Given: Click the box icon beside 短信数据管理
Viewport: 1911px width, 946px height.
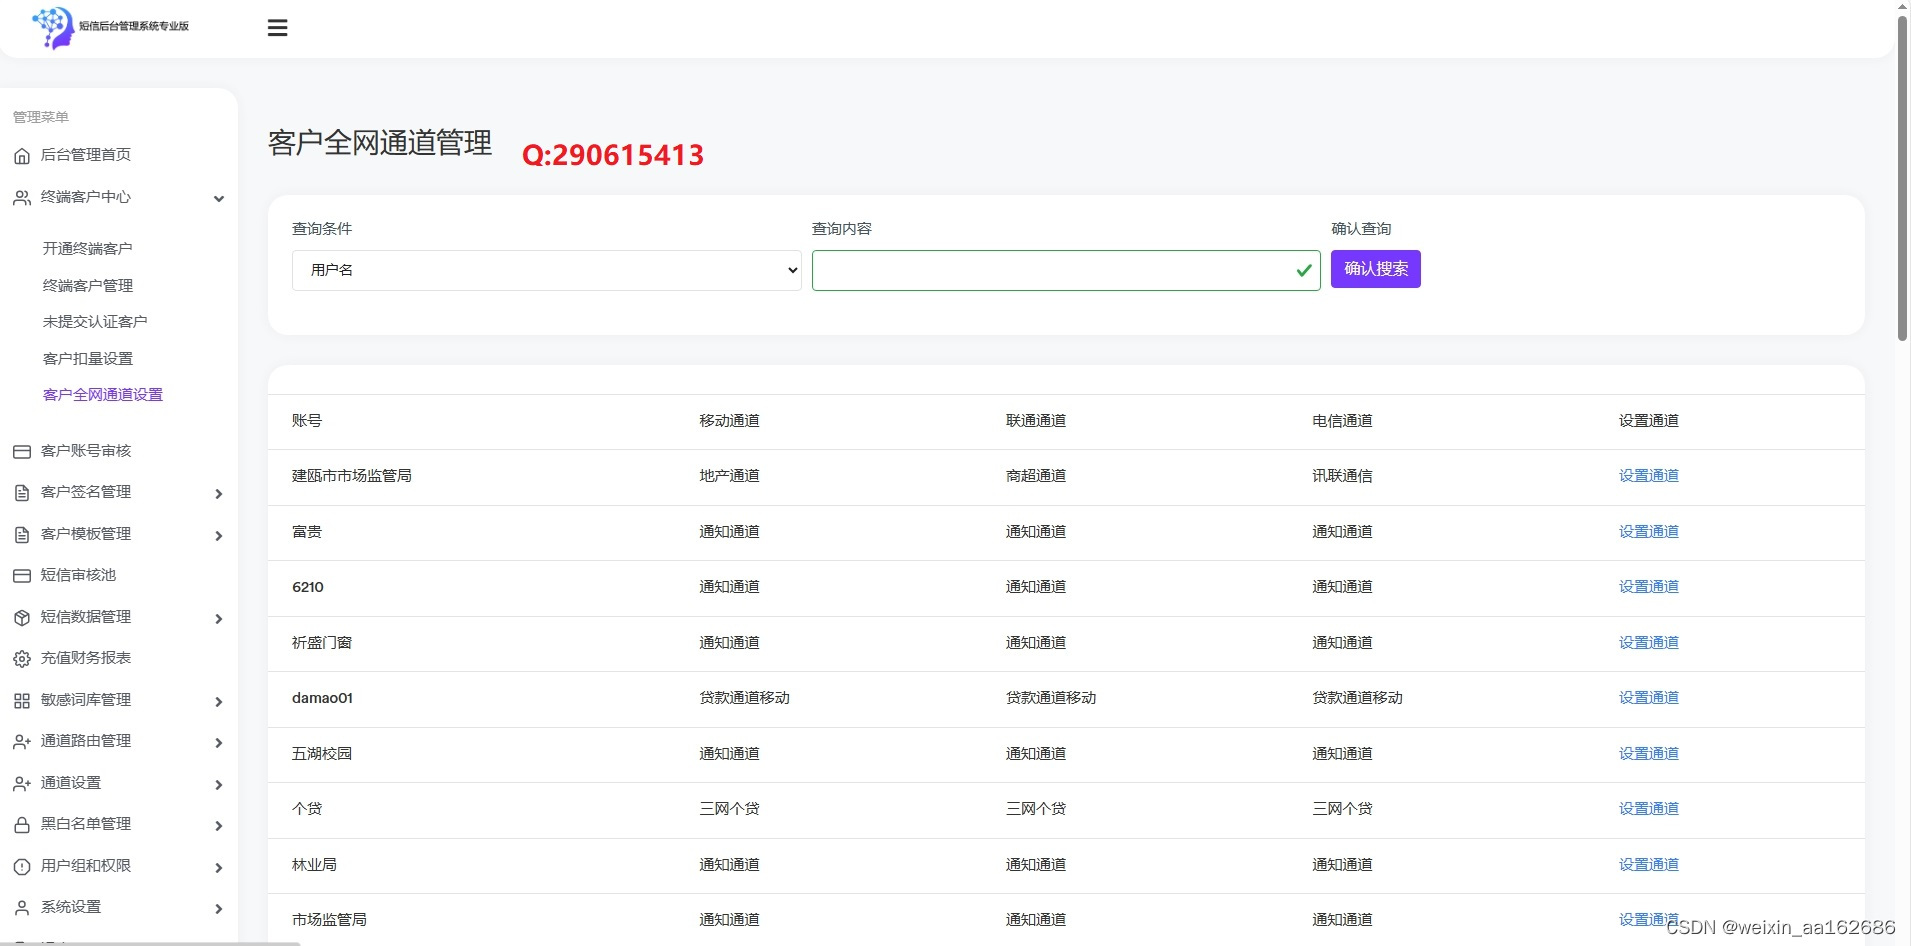Looking at the screenshot, I should tap(22, 618).
